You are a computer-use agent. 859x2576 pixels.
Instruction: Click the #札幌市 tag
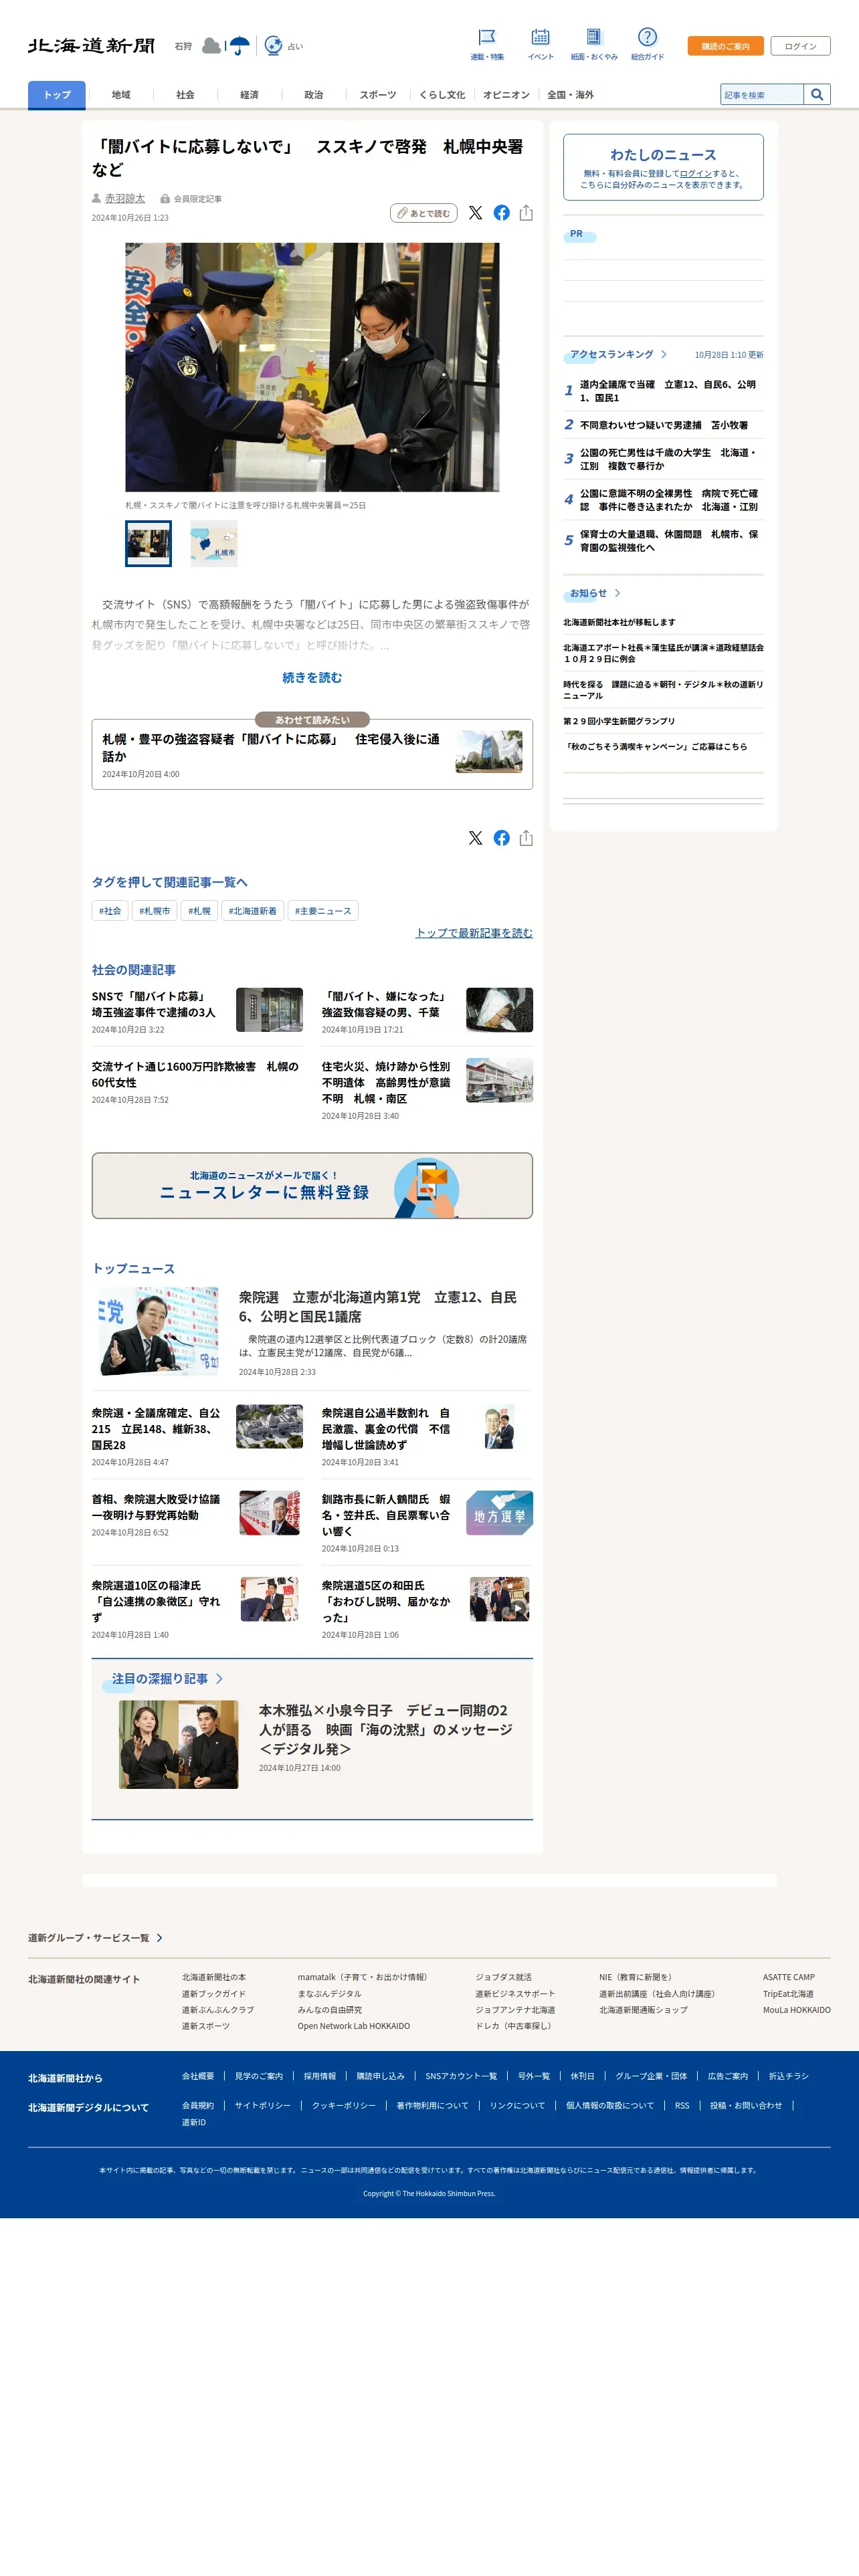pyautogui.click(x=154, y=910)
